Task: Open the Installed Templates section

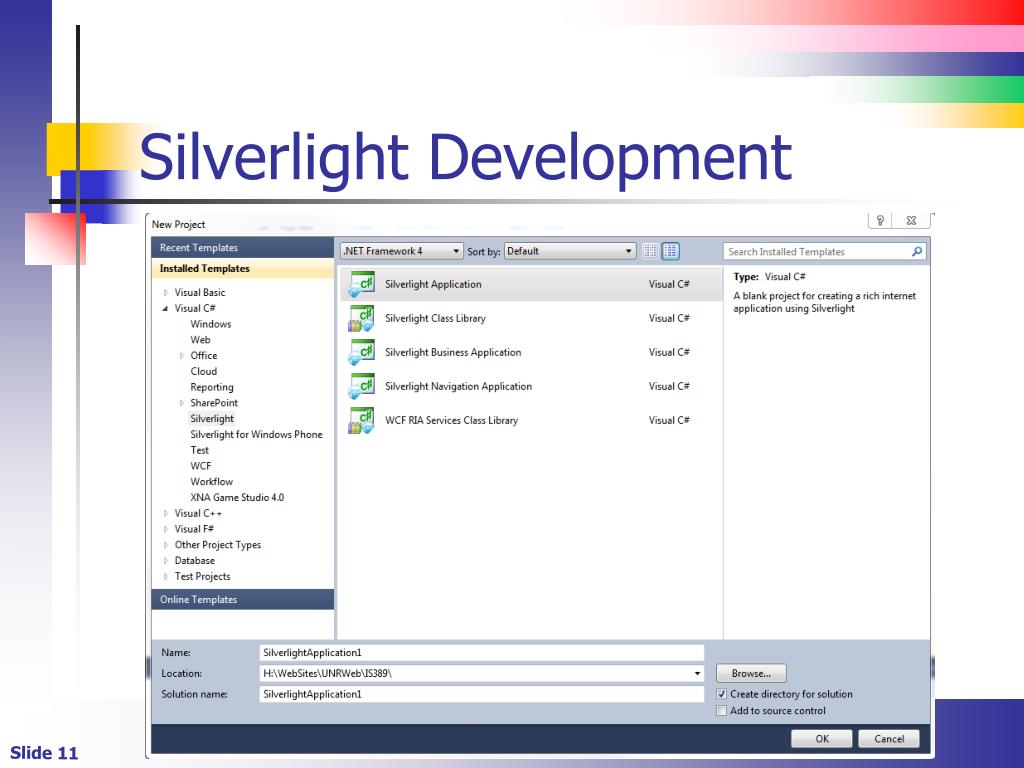Action: [243, 268]
